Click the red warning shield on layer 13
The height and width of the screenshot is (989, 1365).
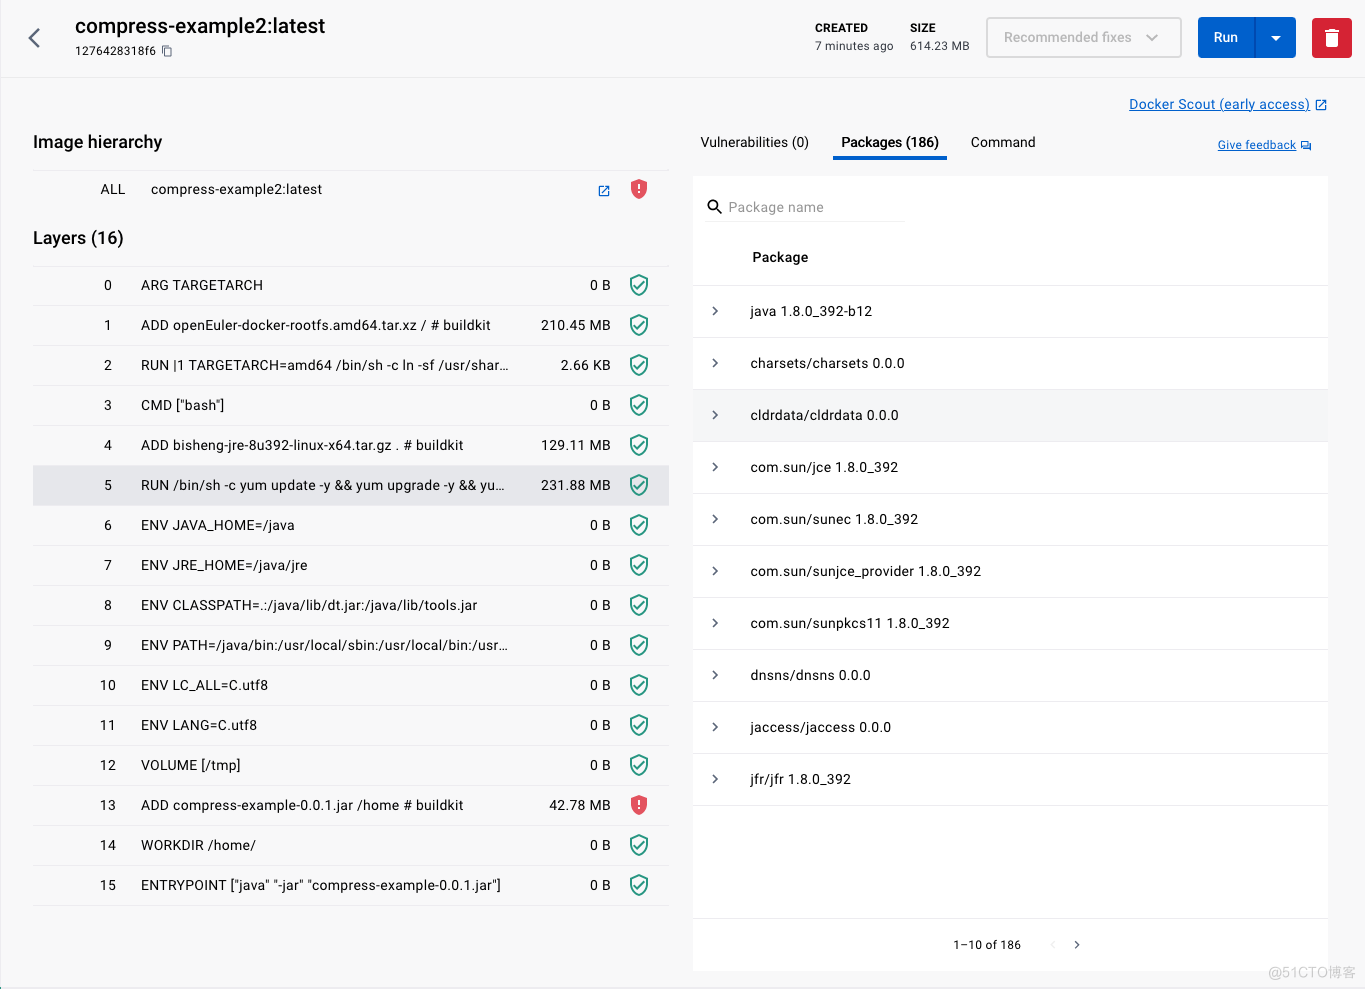tap(639, 805)
